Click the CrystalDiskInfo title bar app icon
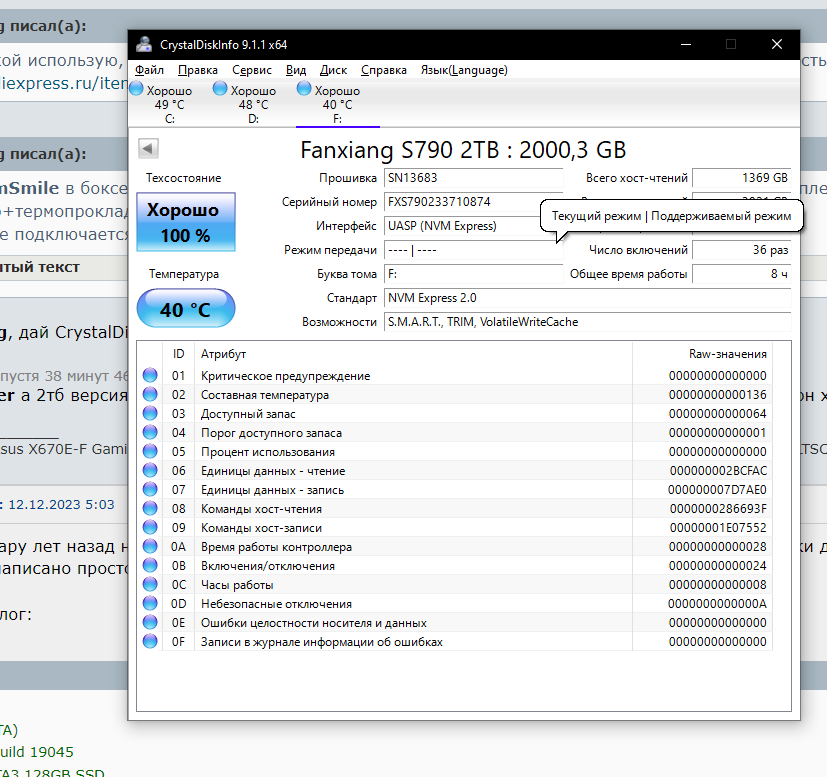The width and height of the screenshot is (827, 777). (x=144, y=45)
